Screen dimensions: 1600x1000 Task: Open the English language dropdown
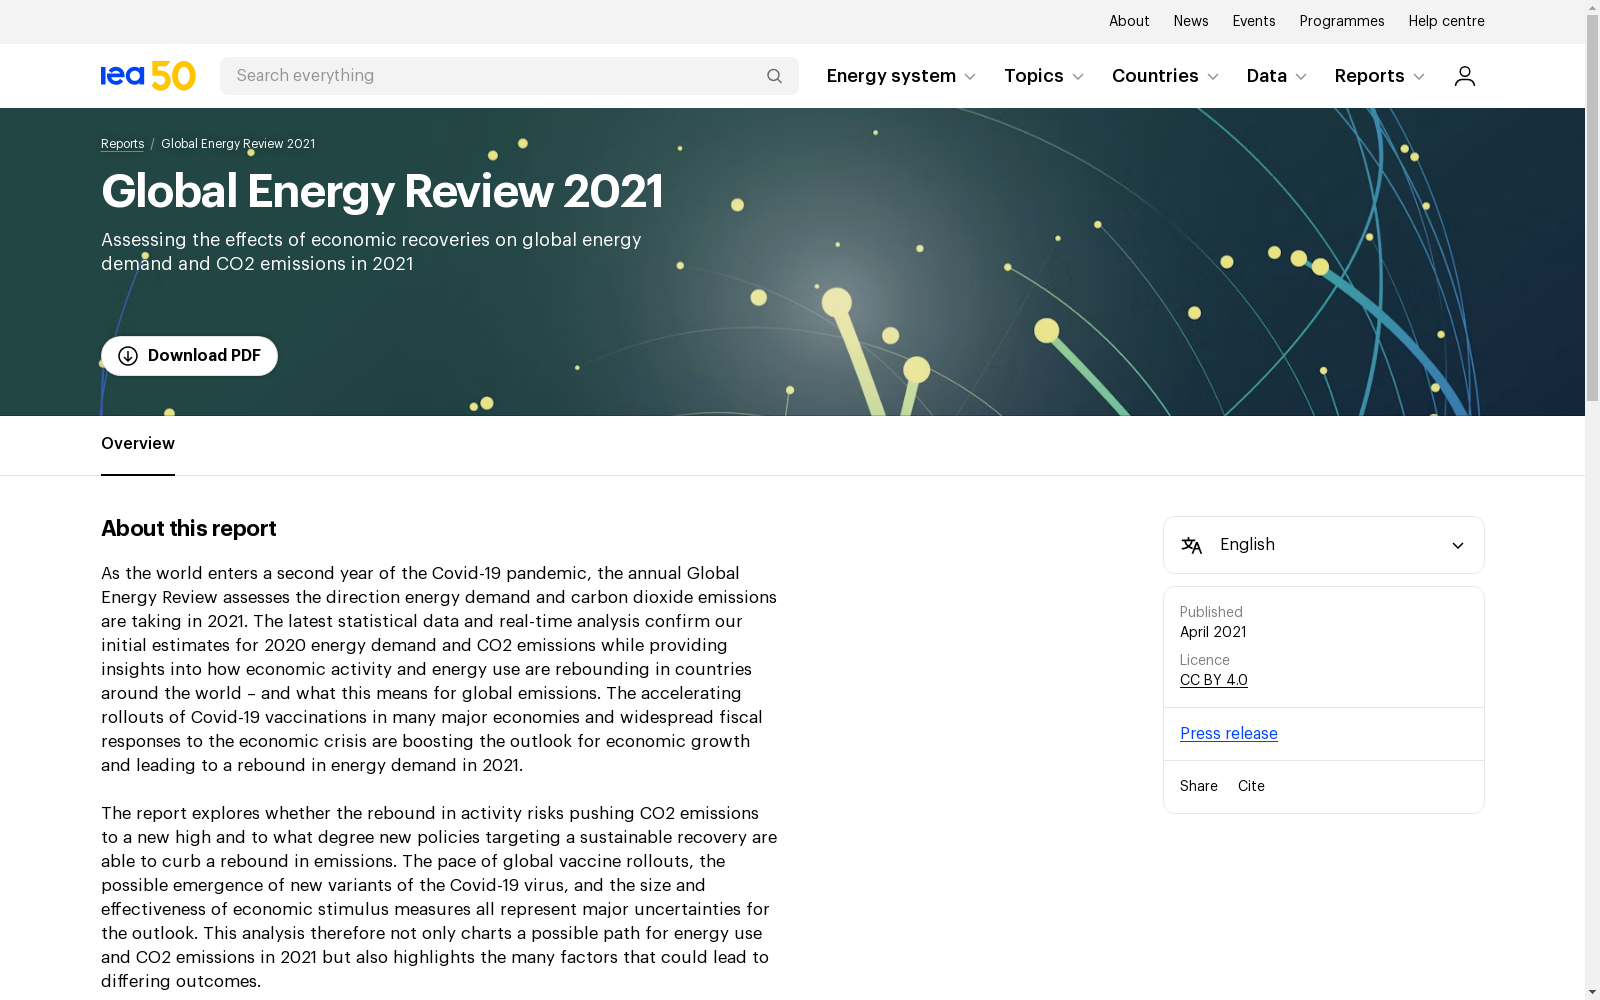1324,545
